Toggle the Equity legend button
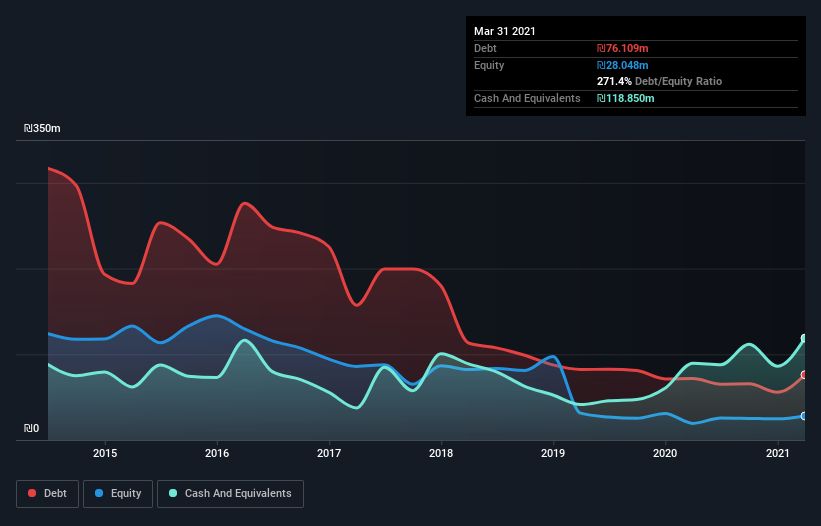Image resolution: width=821 pixels, height=526 pixels. 118,494
